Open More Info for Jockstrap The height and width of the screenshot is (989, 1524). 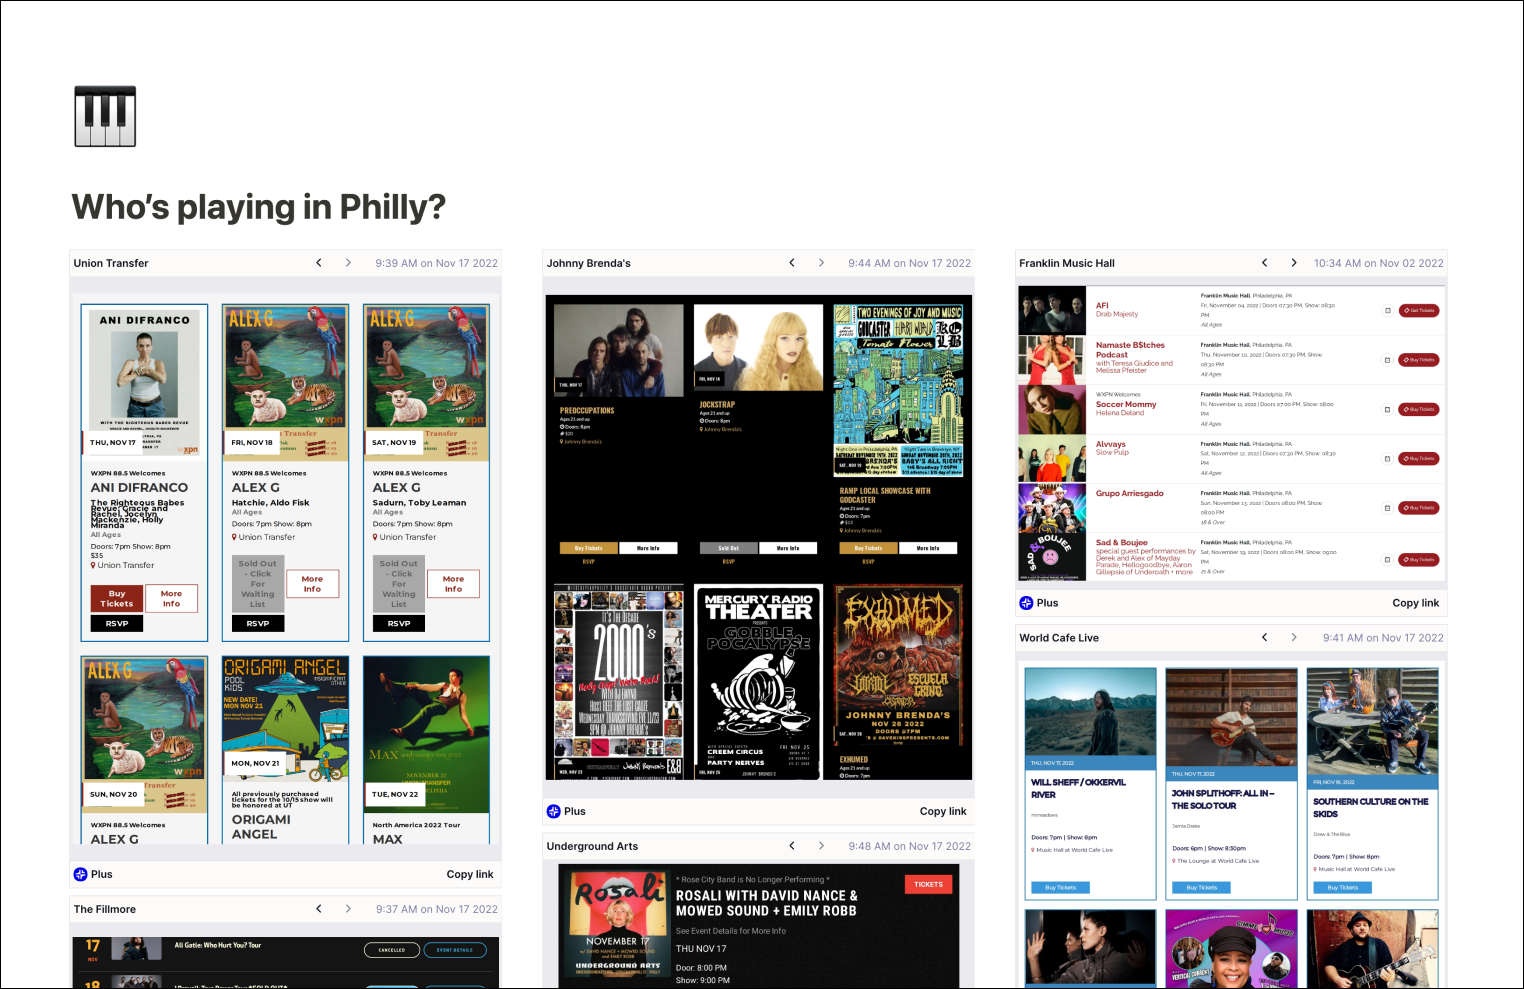tap(788, 548)
